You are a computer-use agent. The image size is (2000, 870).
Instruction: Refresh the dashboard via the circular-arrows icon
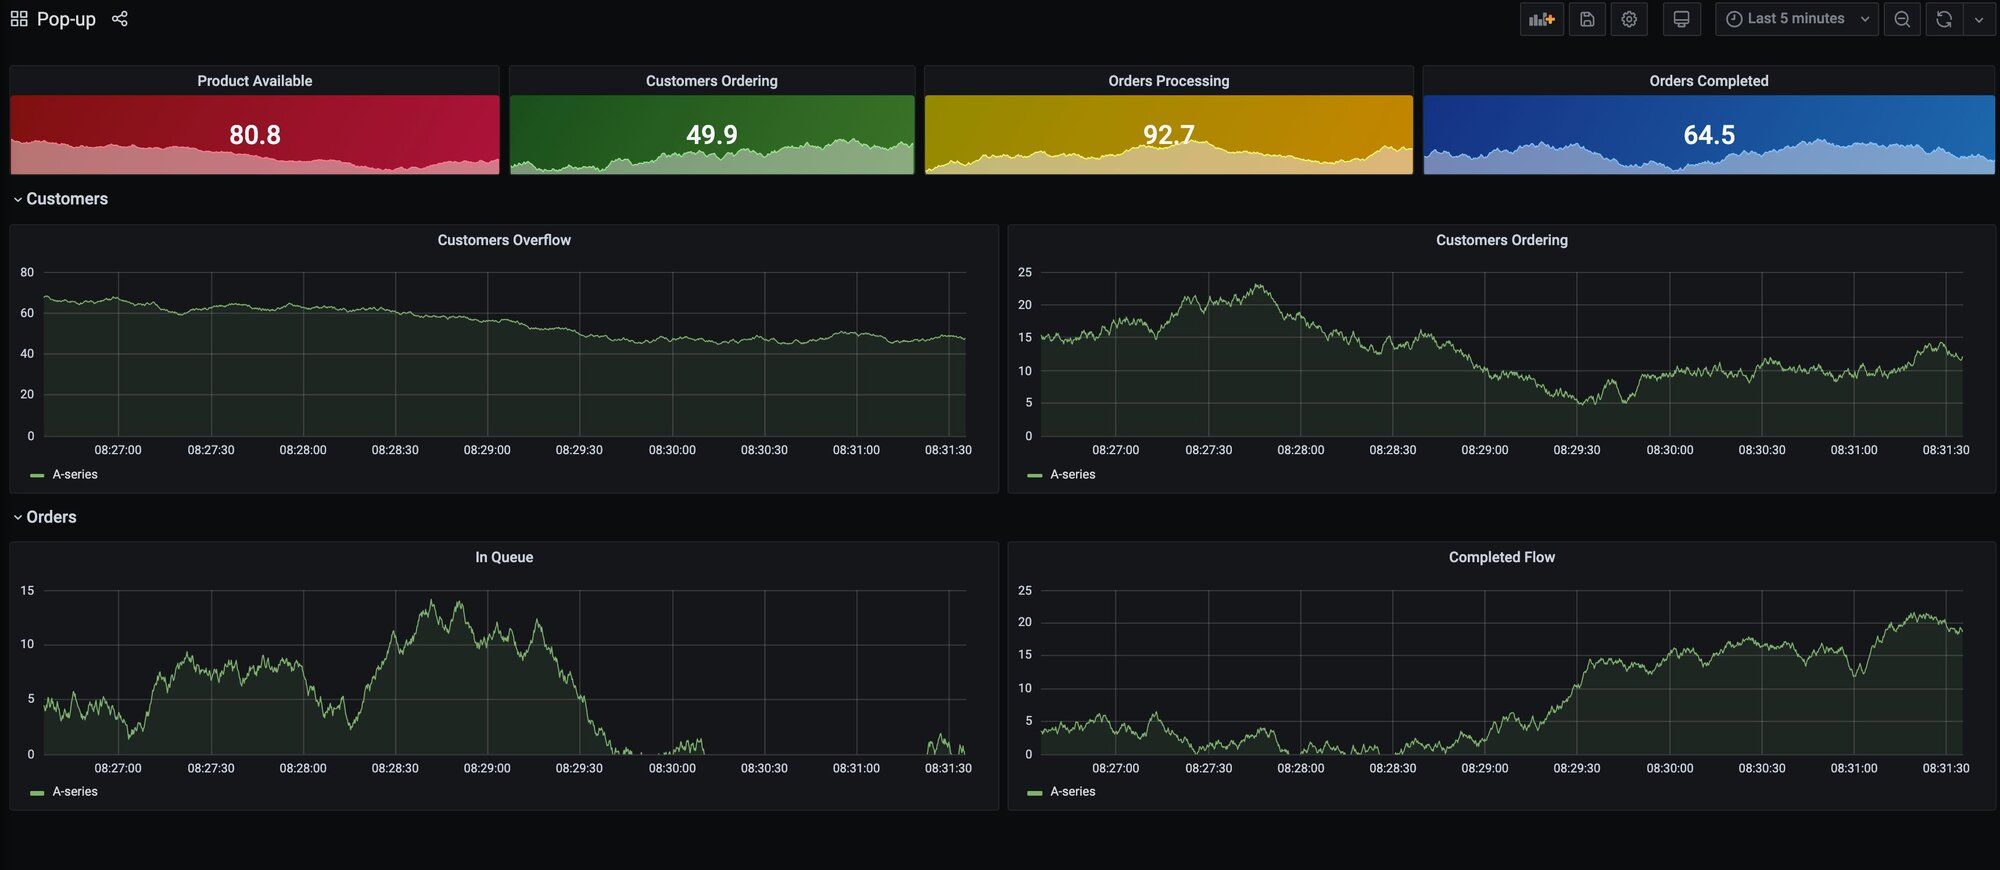(1944, 19)
